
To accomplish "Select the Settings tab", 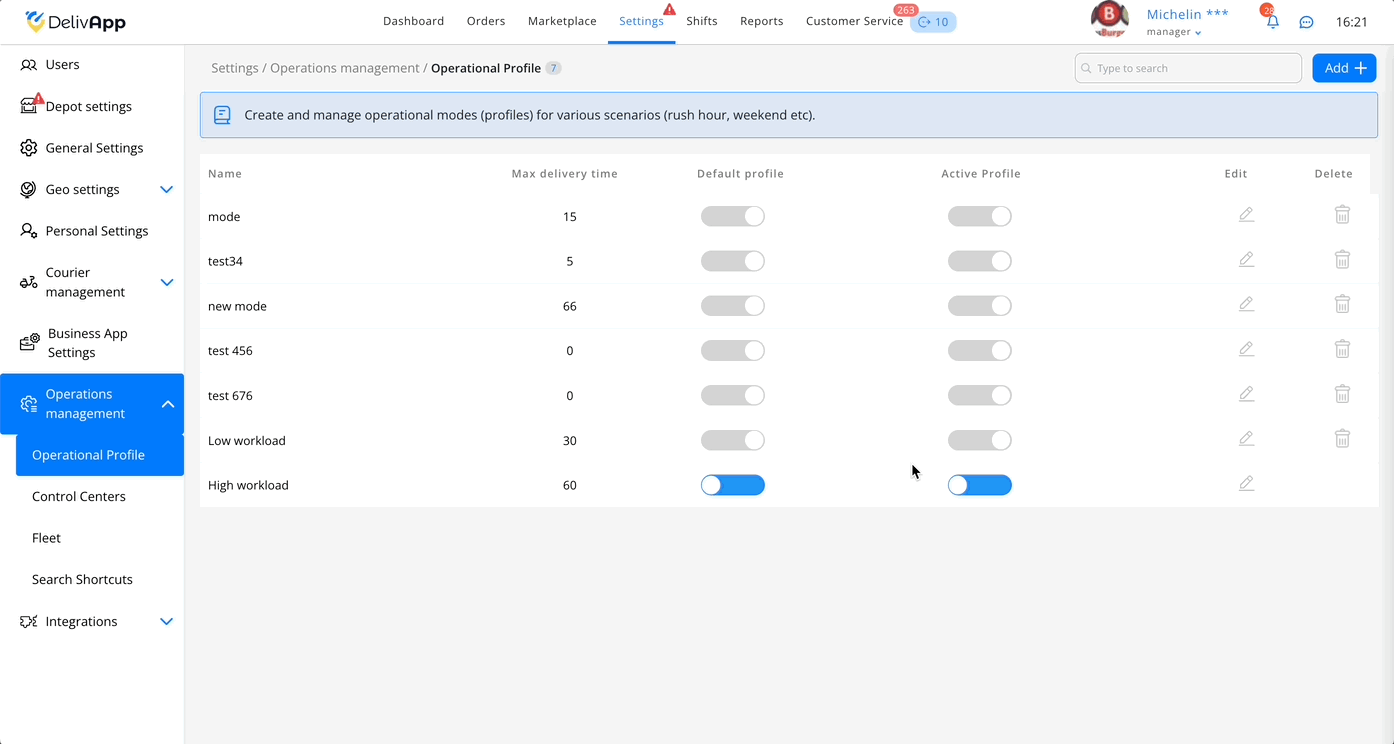I will (x=641, y=21).
